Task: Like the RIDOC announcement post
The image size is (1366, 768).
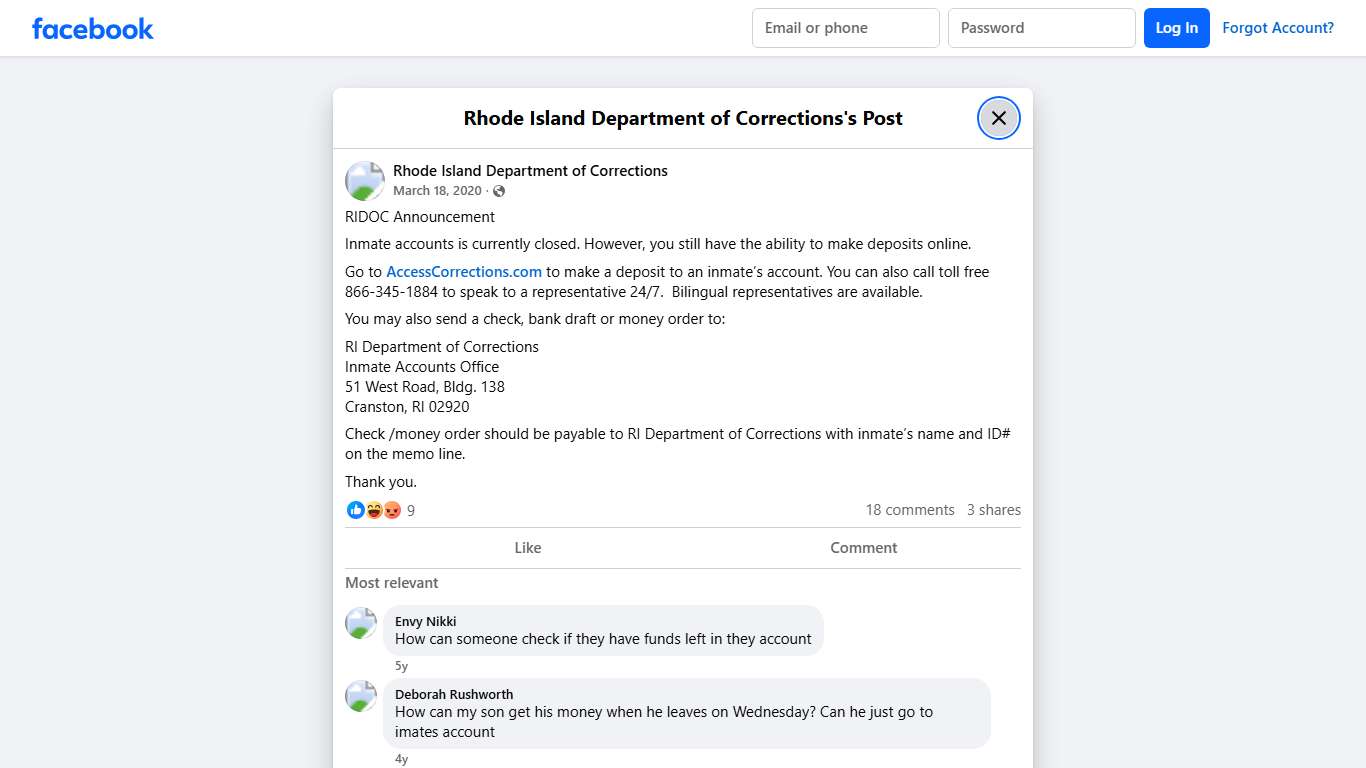Action: [x=527, y=548]
